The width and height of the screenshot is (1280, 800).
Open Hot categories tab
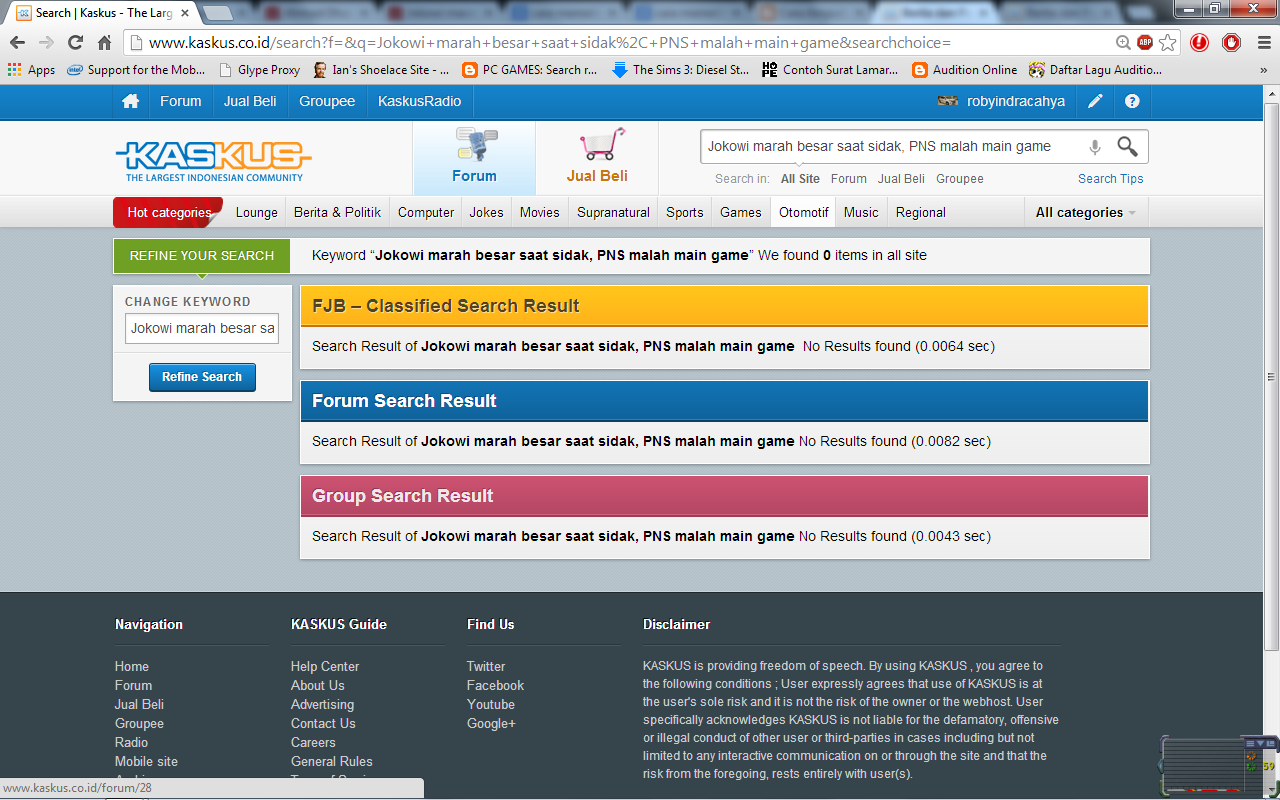pyautogui.click(x=168, y=212)
